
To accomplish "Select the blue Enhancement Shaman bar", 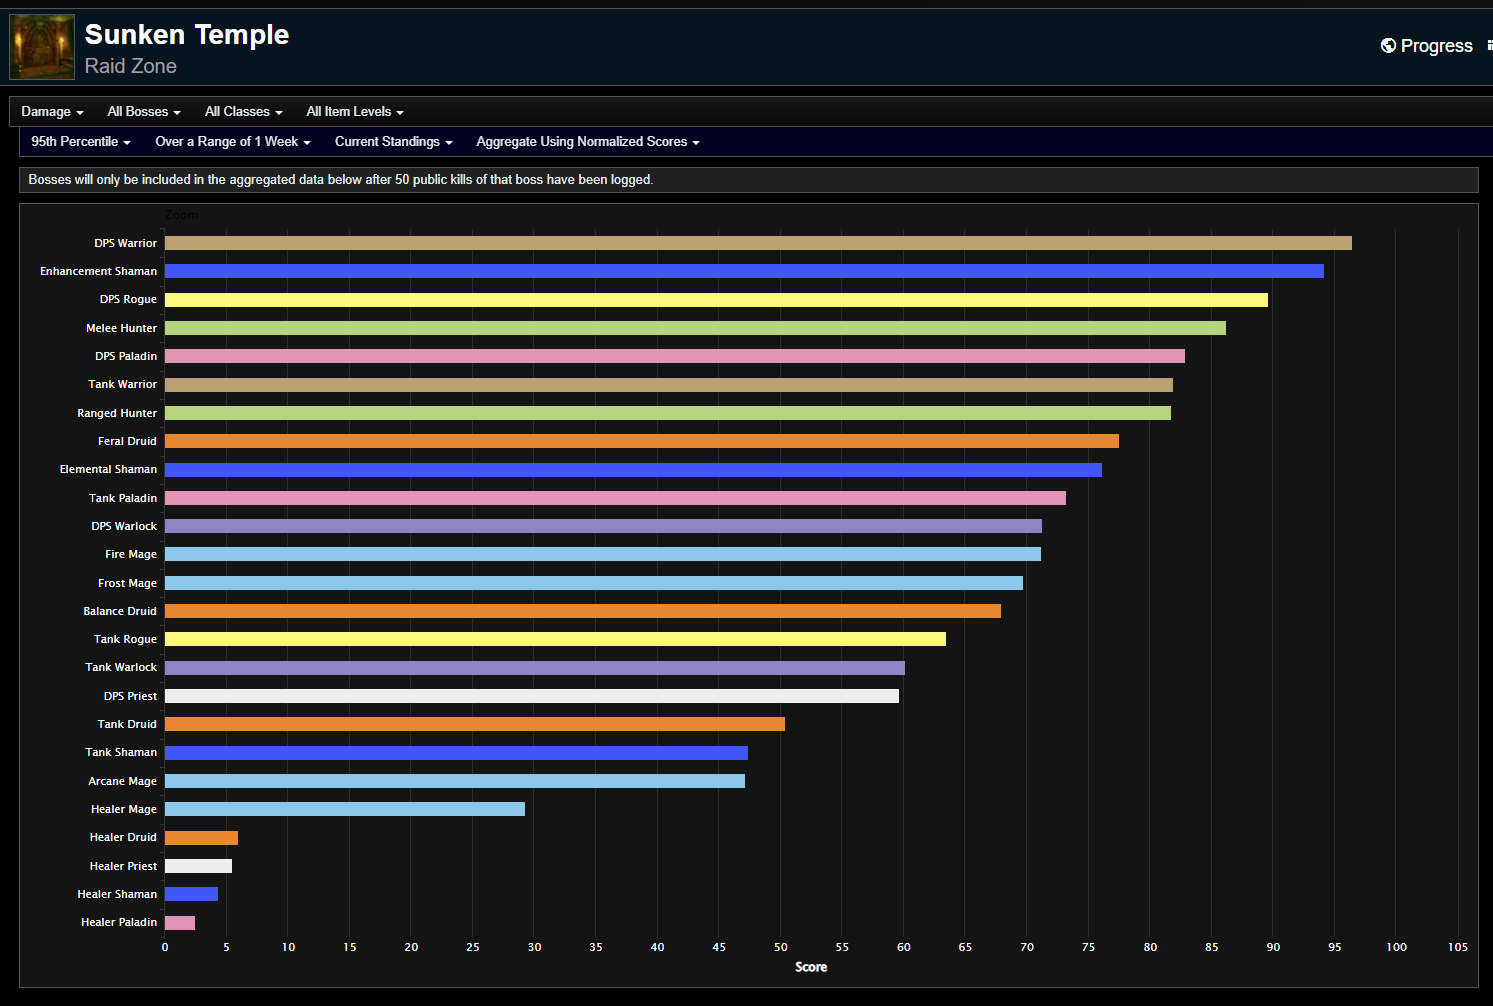I will click(743, 271).
